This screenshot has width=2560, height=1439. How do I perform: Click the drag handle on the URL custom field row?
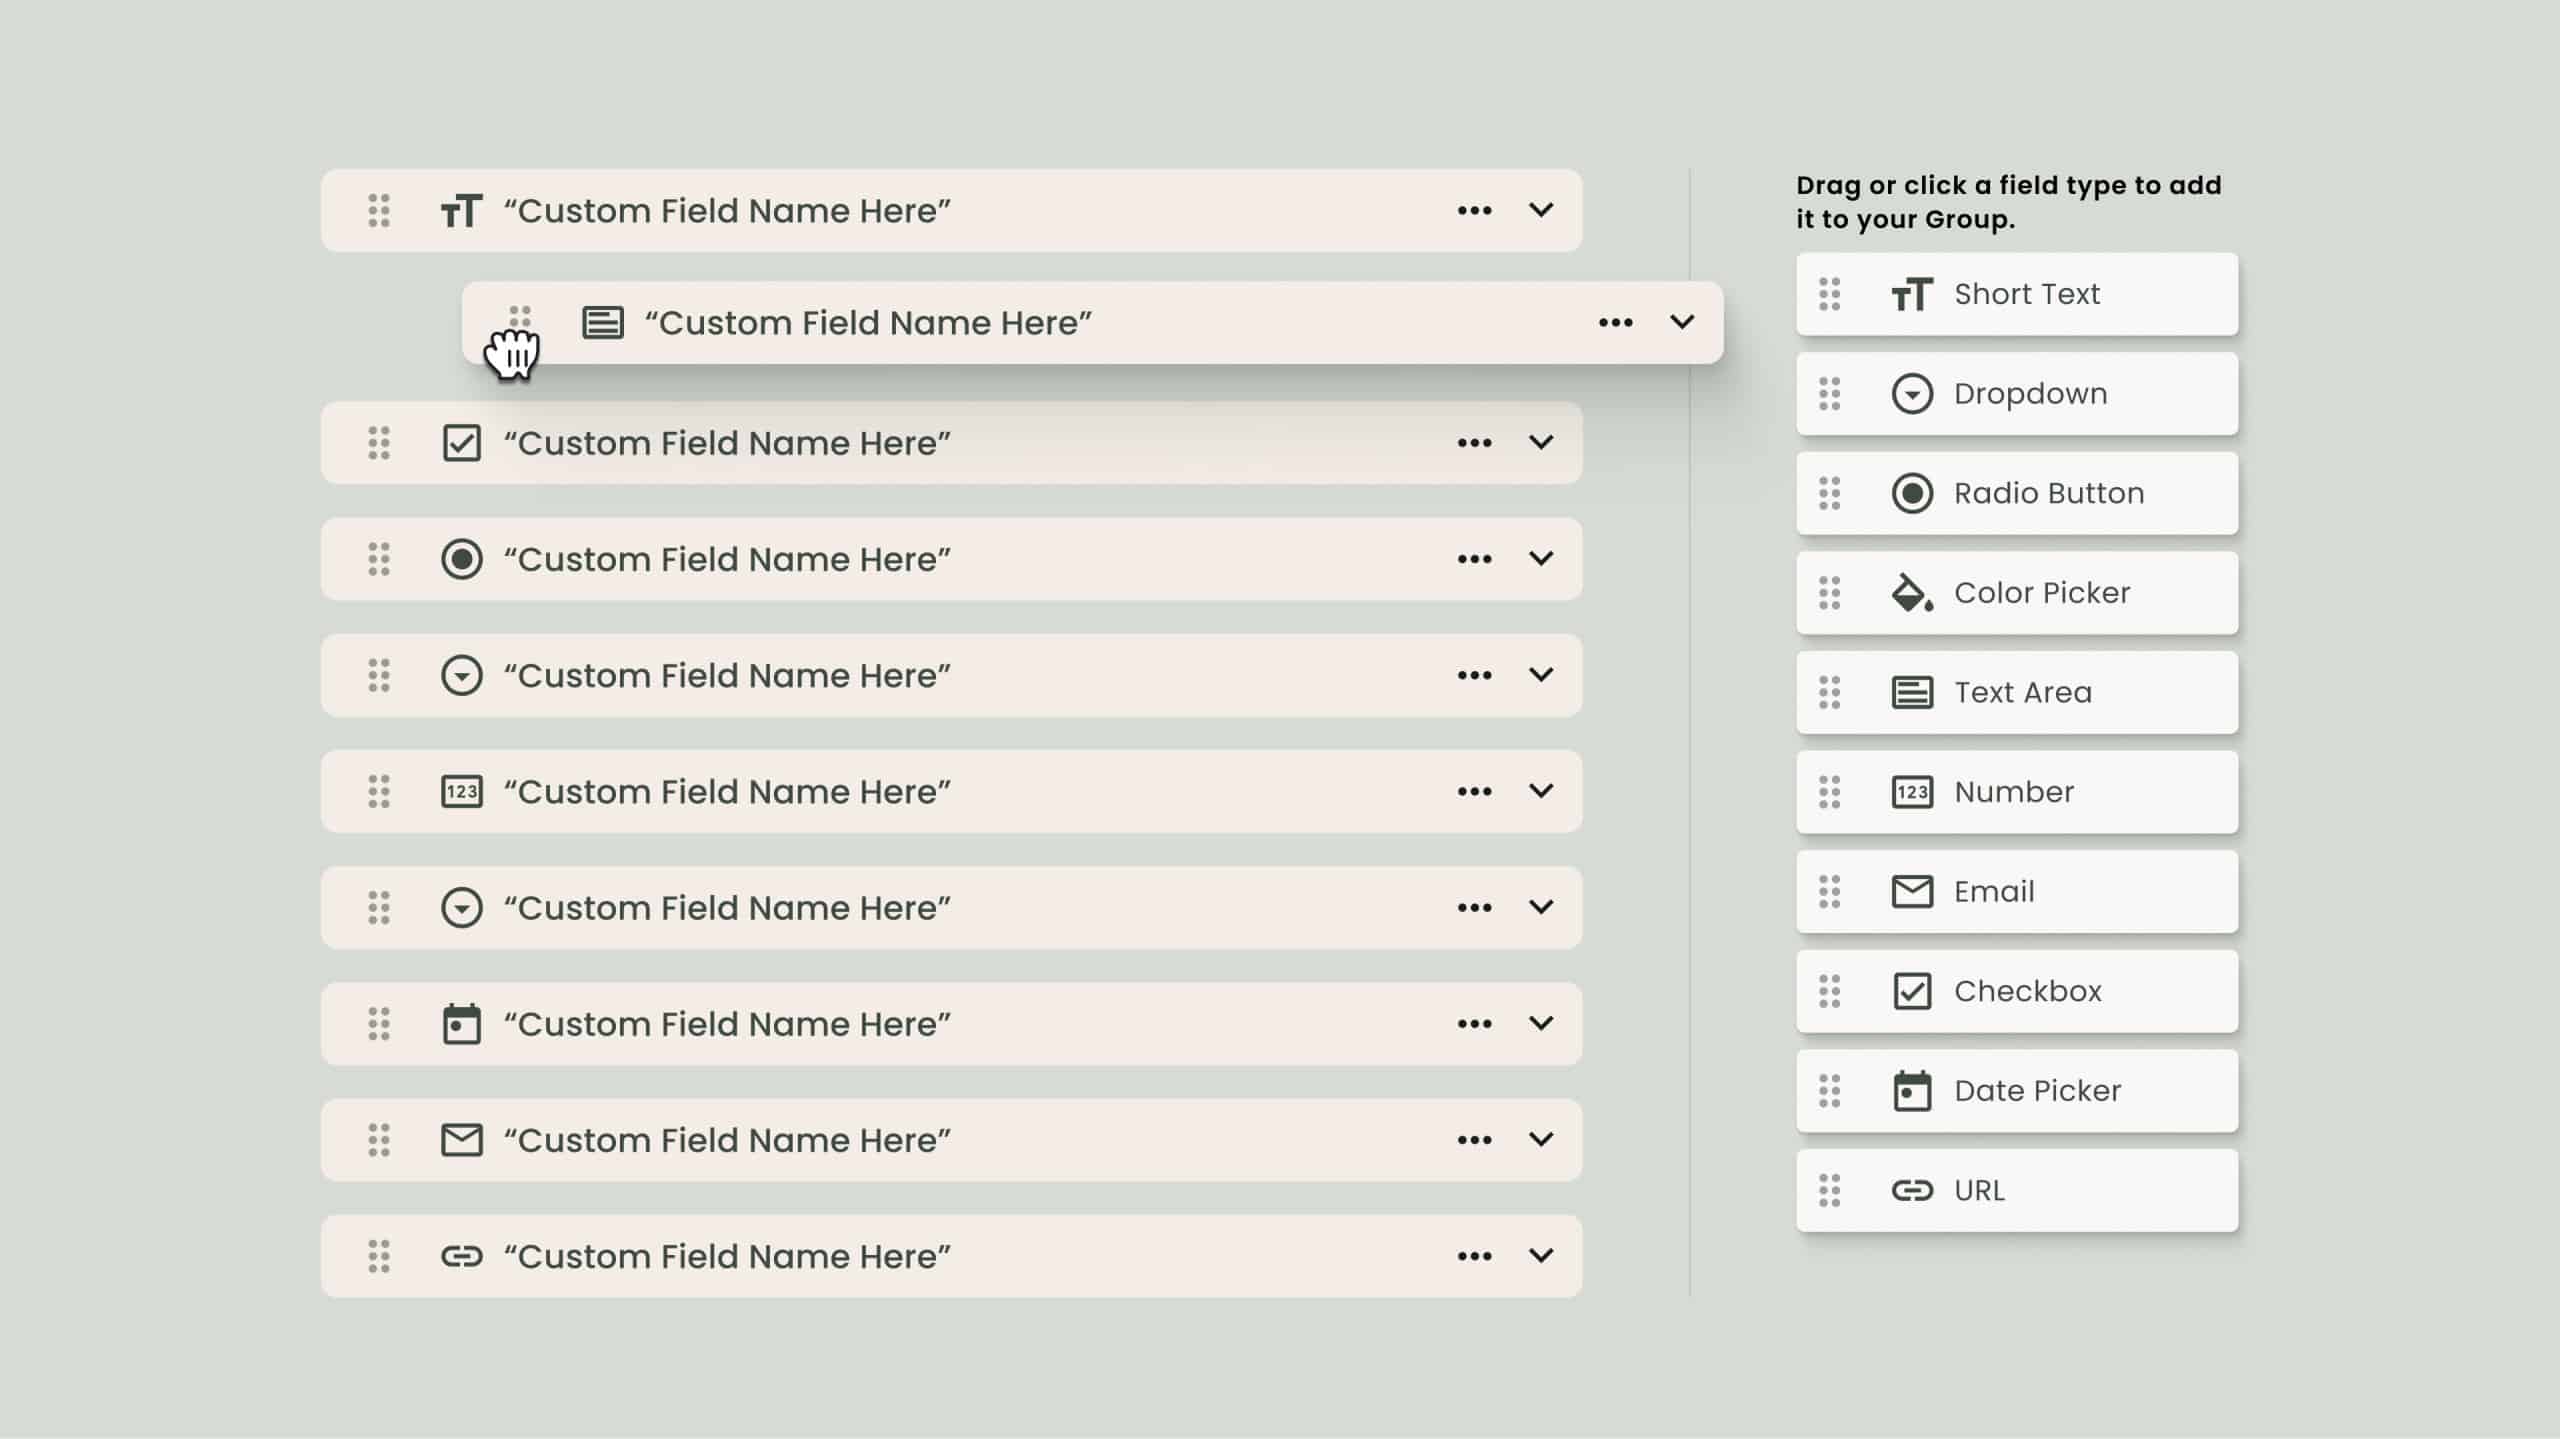(378, 1256)
